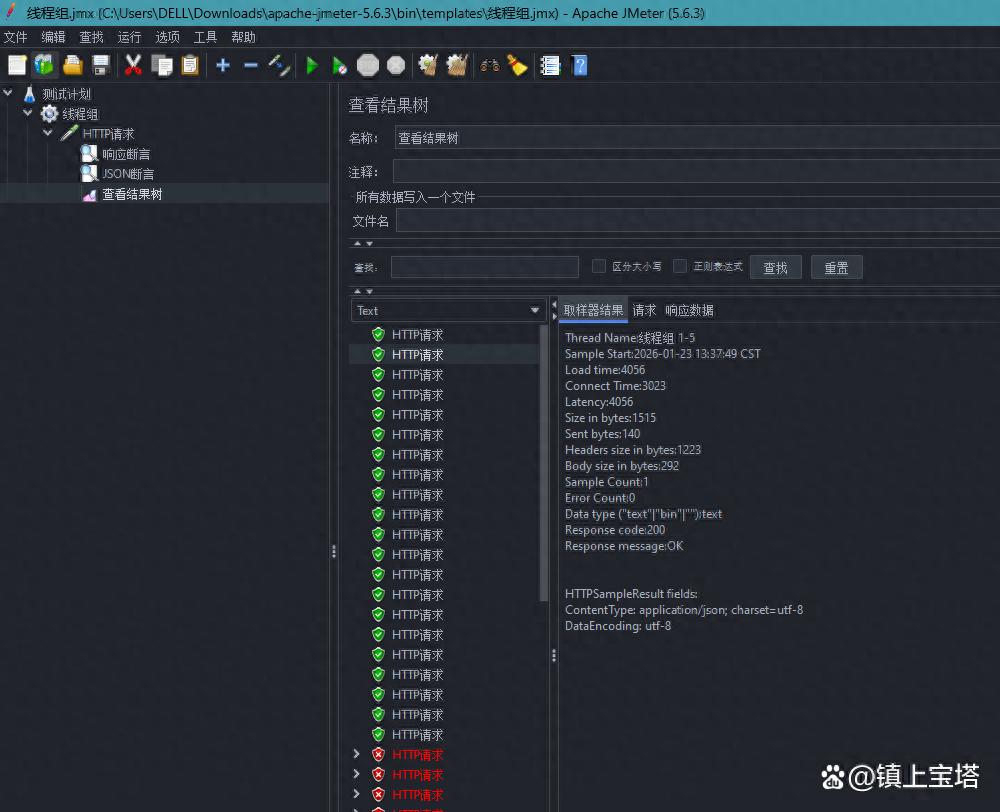This screenshot has height=812, width=1000.
Task: Click the 查找 search button
Action: click(776, 267)
